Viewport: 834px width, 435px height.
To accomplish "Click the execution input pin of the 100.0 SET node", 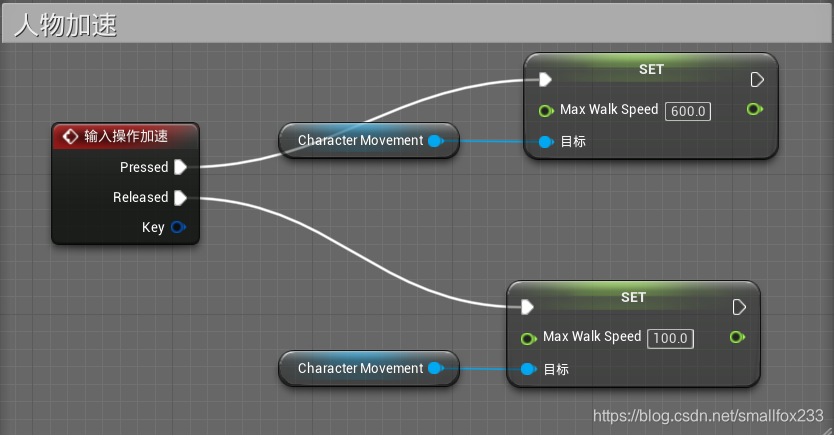I will (x=527, y=307).
